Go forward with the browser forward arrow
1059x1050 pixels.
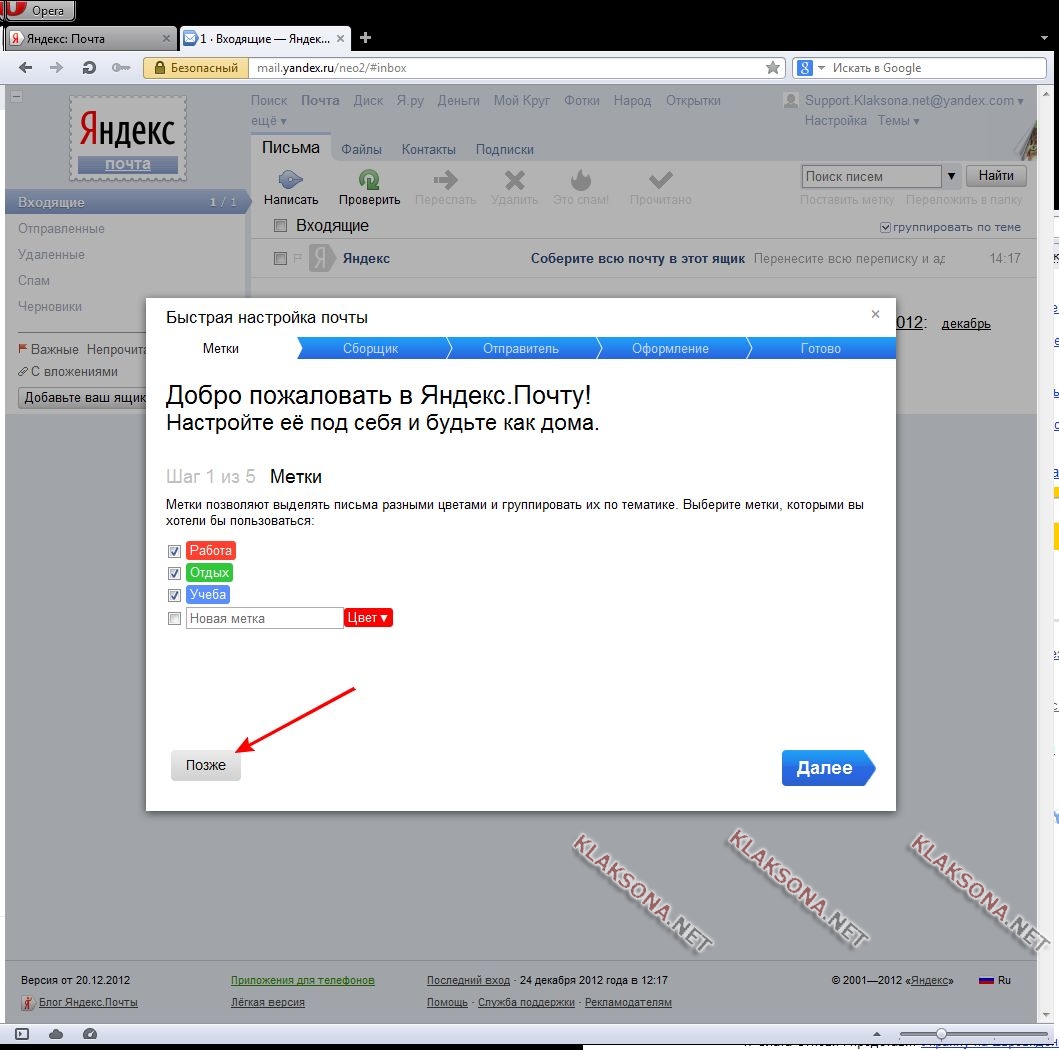pos(57,68)
